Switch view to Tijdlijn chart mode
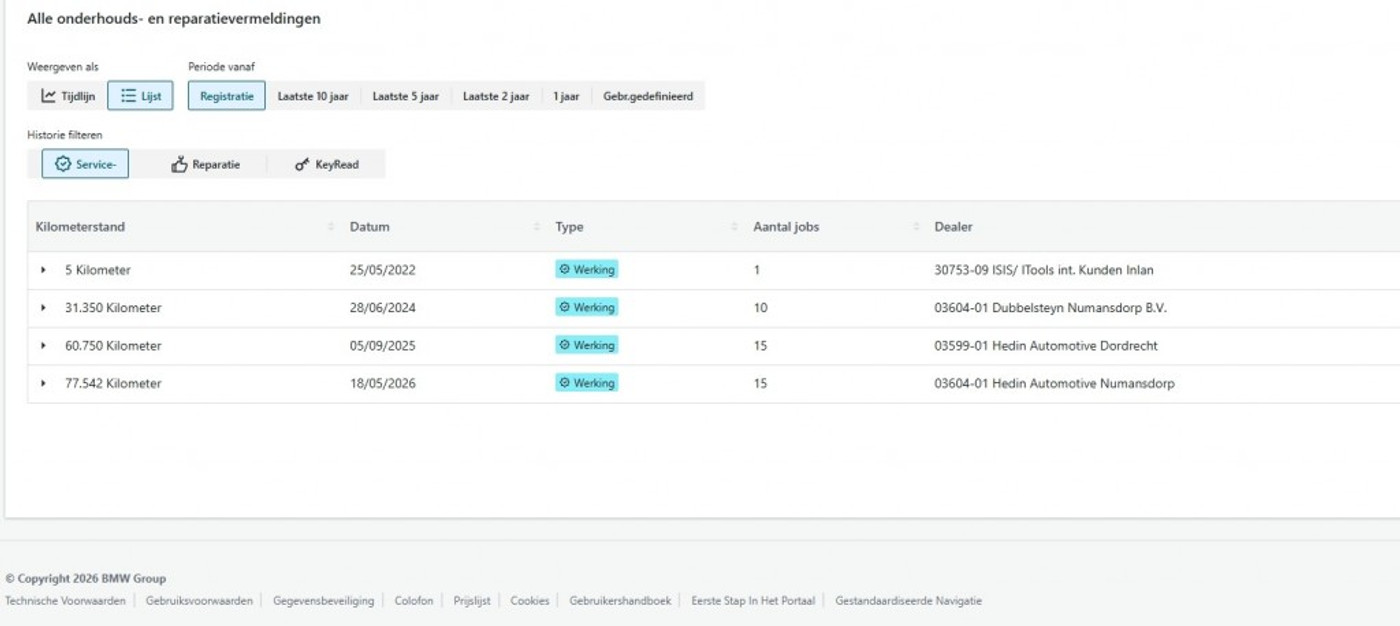This screenshot has height=626, width=1400. [x=68, y=96]
